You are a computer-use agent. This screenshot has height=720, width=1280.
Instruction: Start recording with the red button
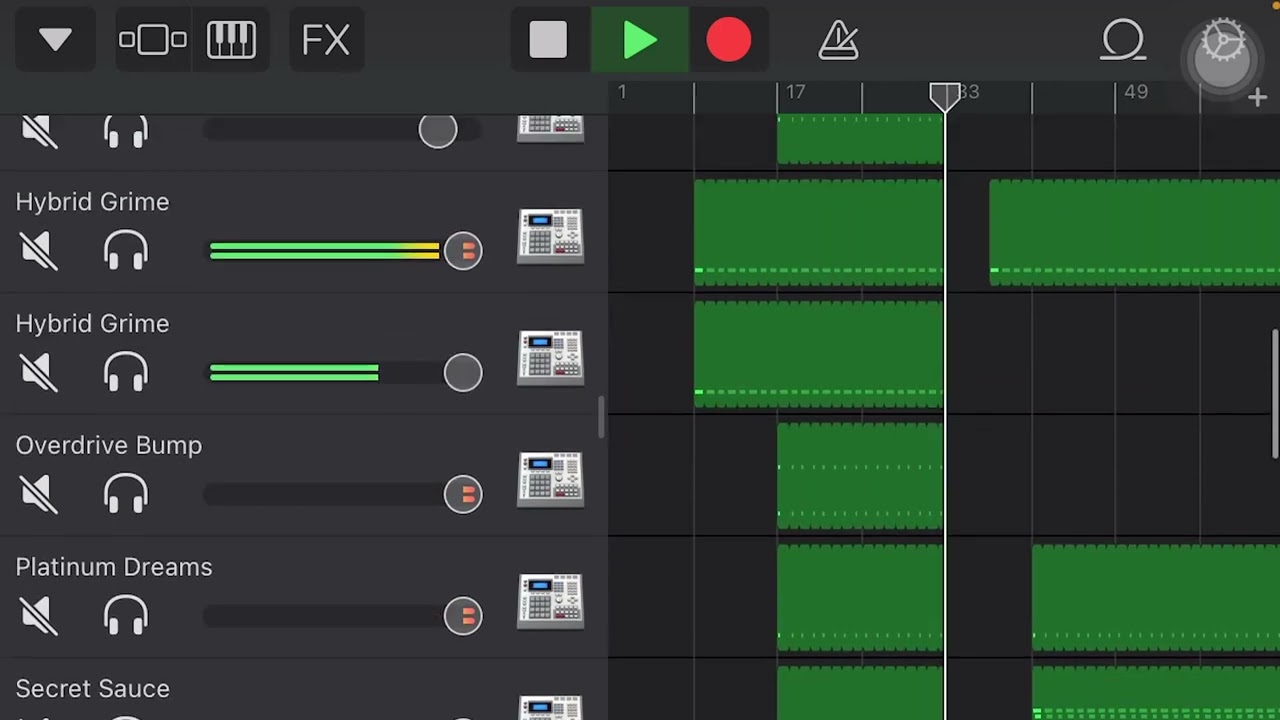(x=728, y=41)
